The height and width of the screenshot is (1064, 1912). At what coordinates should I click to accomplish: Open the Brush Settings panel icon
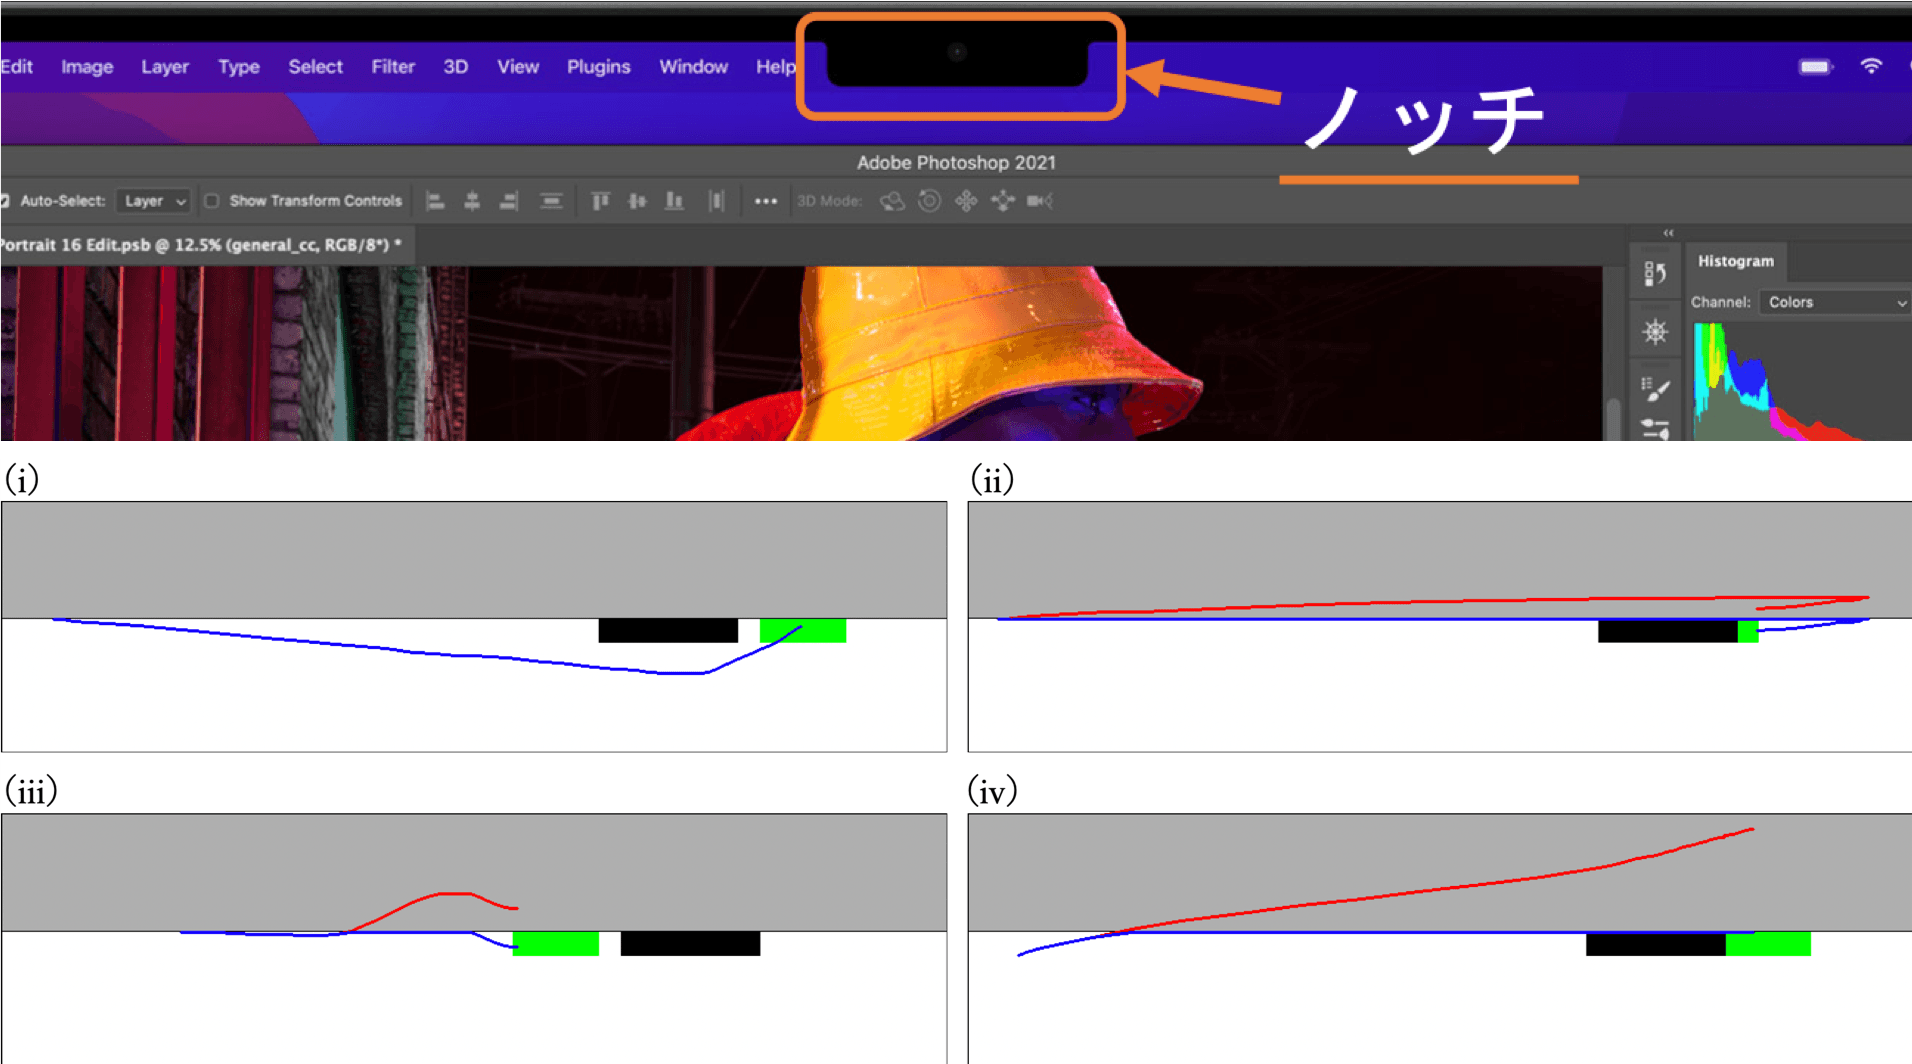[1655, 388]
